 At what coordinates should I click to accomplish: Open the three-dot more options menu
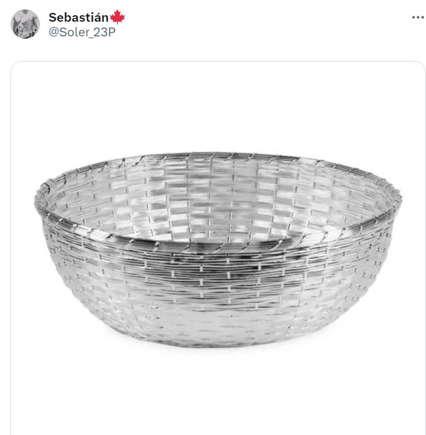click(417, 17)
